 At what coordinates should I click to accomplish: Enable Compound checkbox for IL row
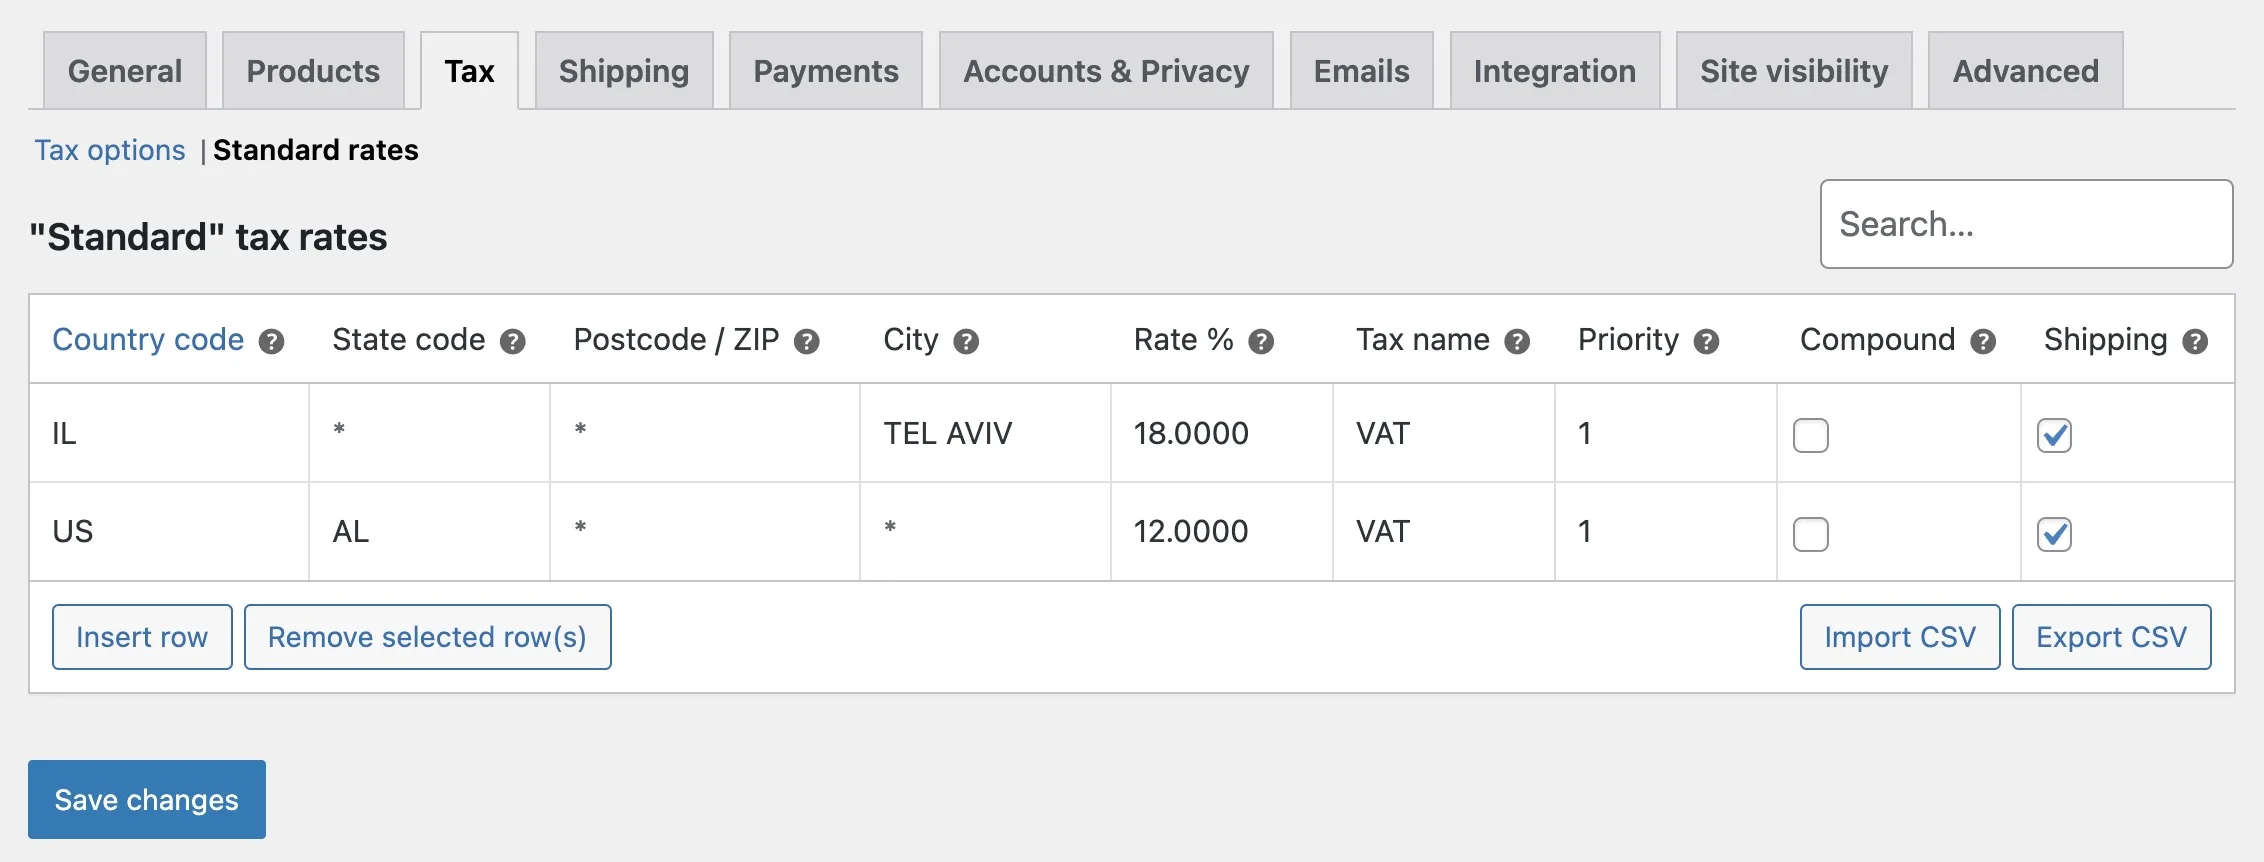pos(1811,436)
